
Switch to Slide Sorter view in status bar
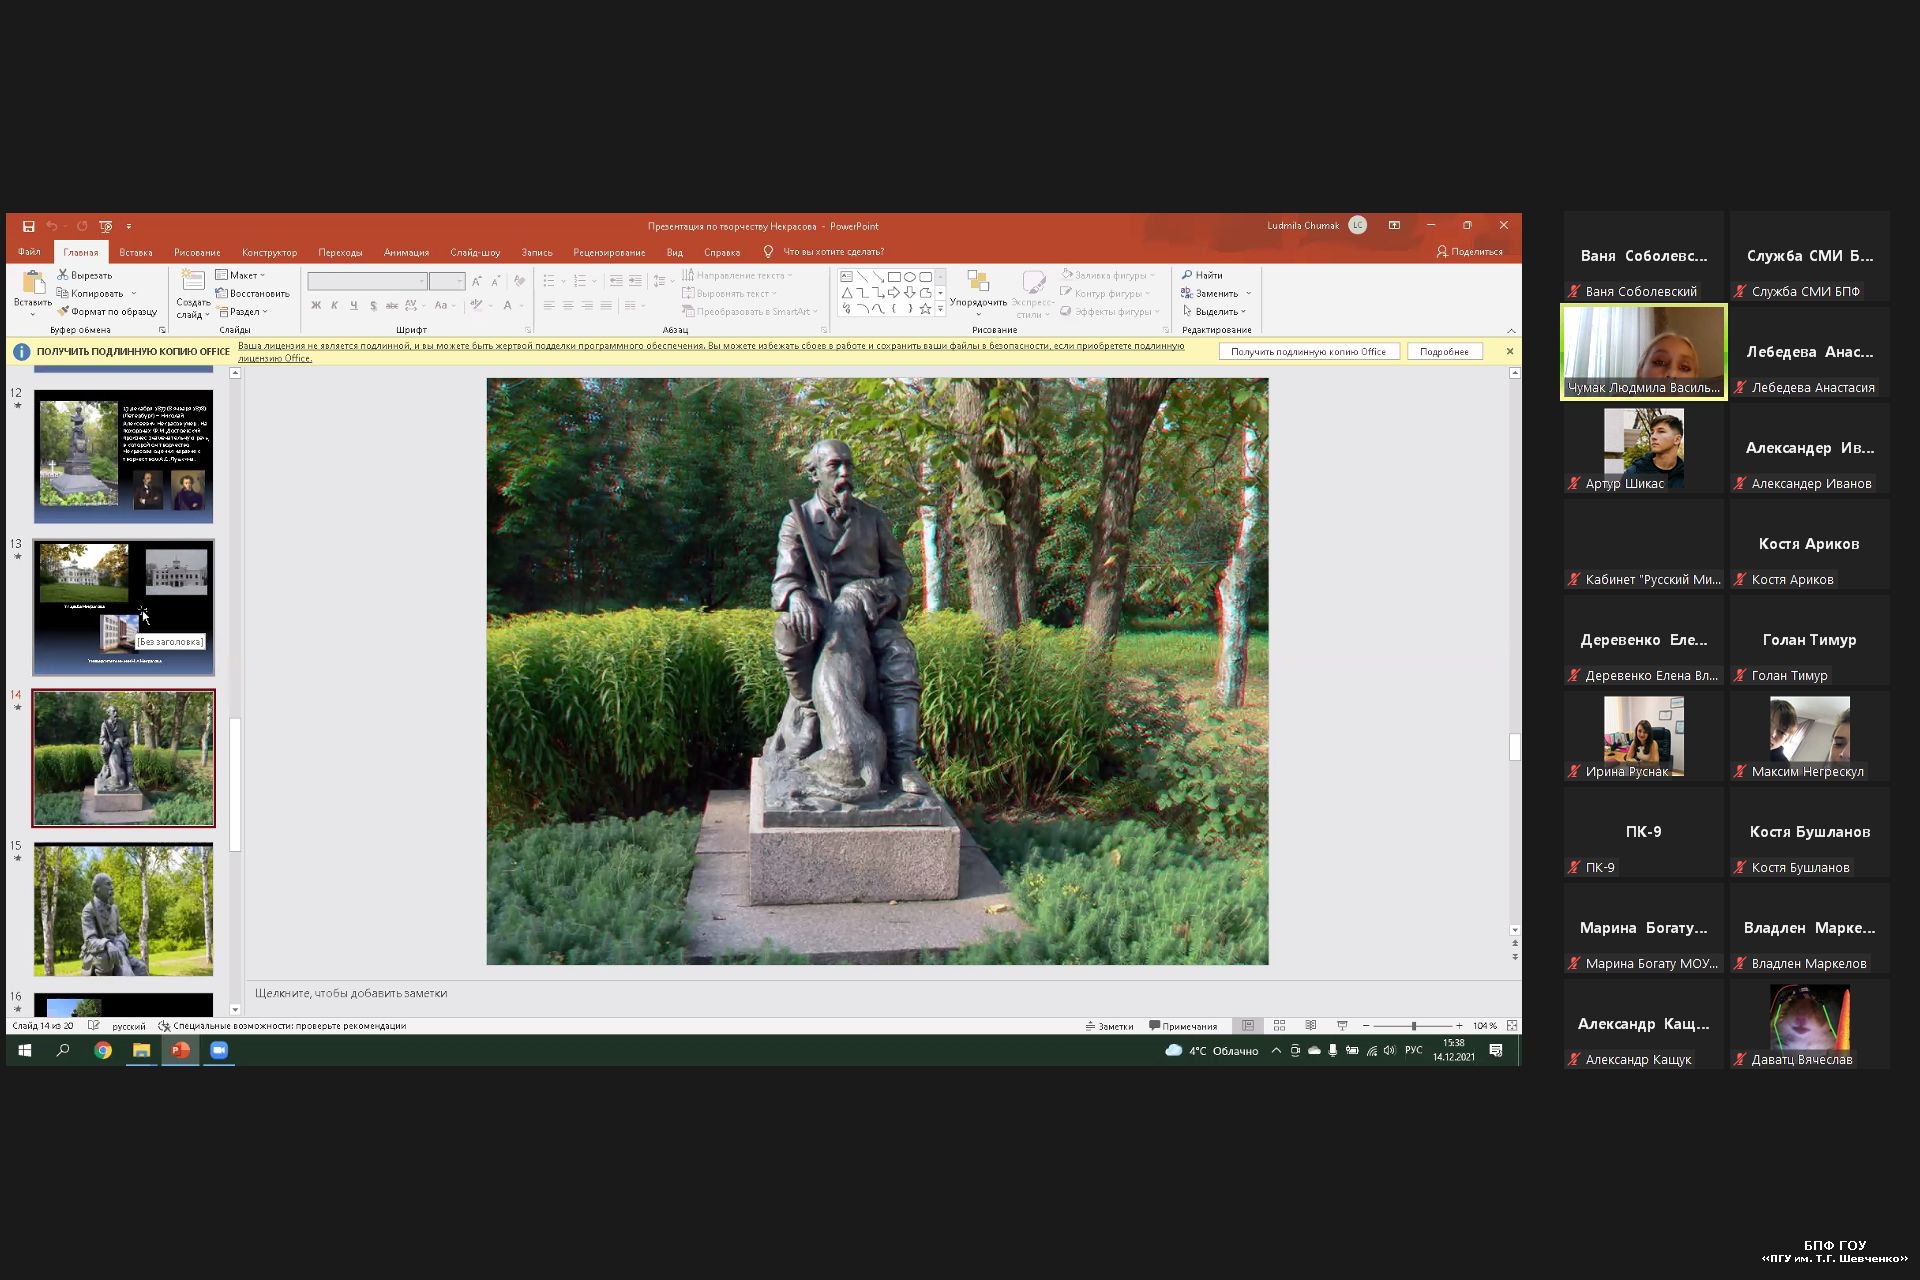1279,1026
